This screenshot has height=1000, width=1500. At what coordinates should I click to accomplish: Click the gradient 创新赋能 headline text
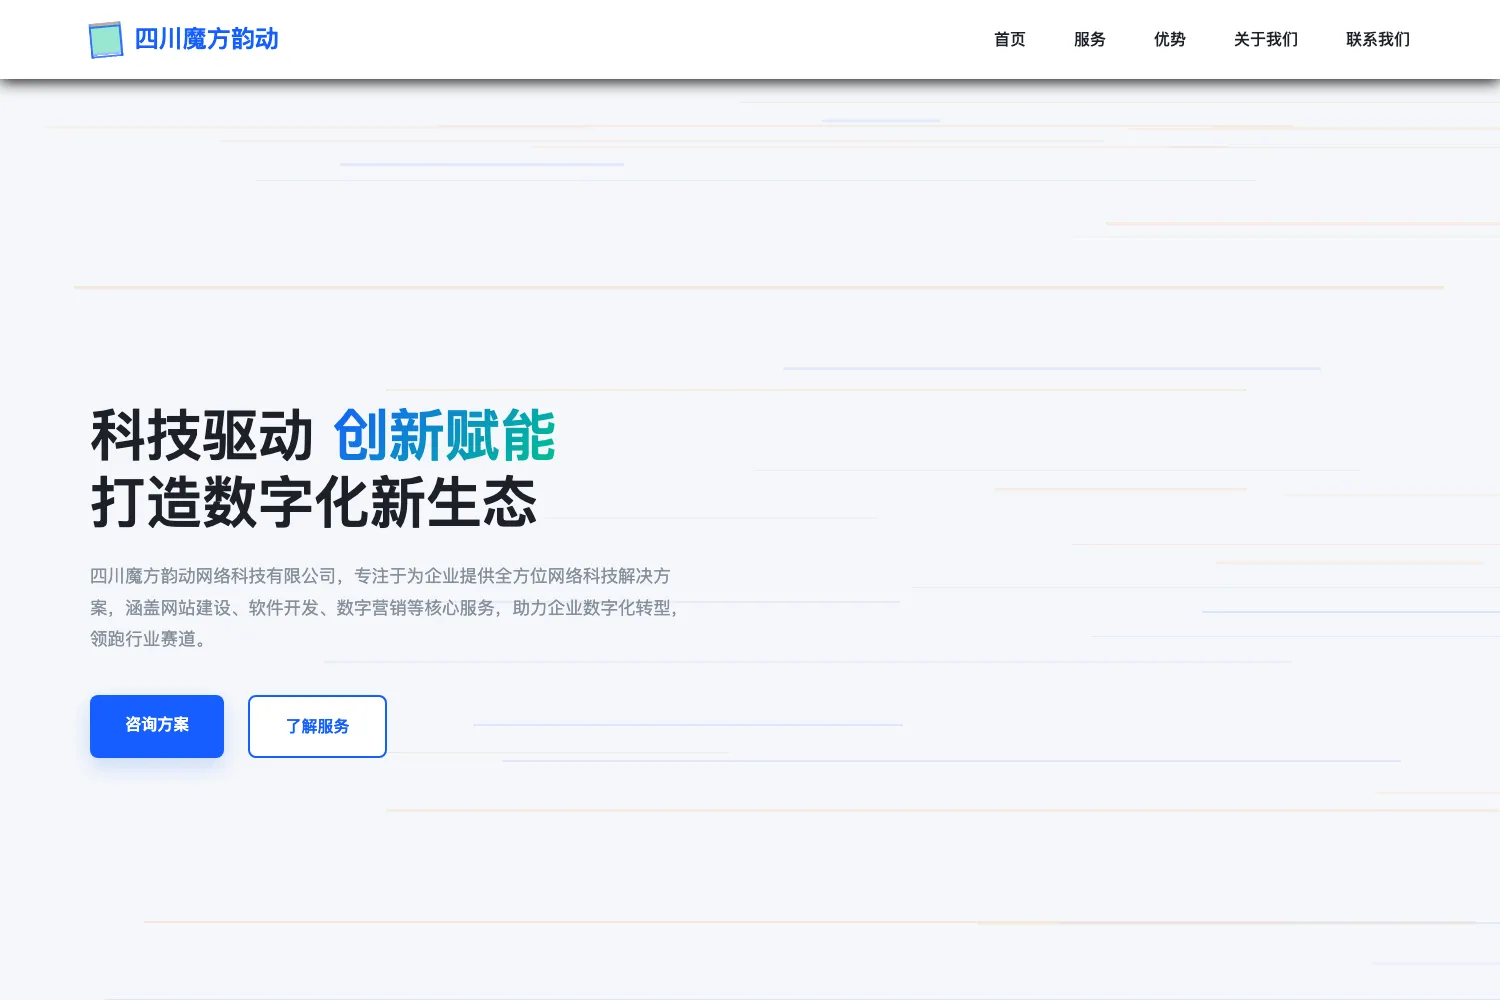click(444, 435)
